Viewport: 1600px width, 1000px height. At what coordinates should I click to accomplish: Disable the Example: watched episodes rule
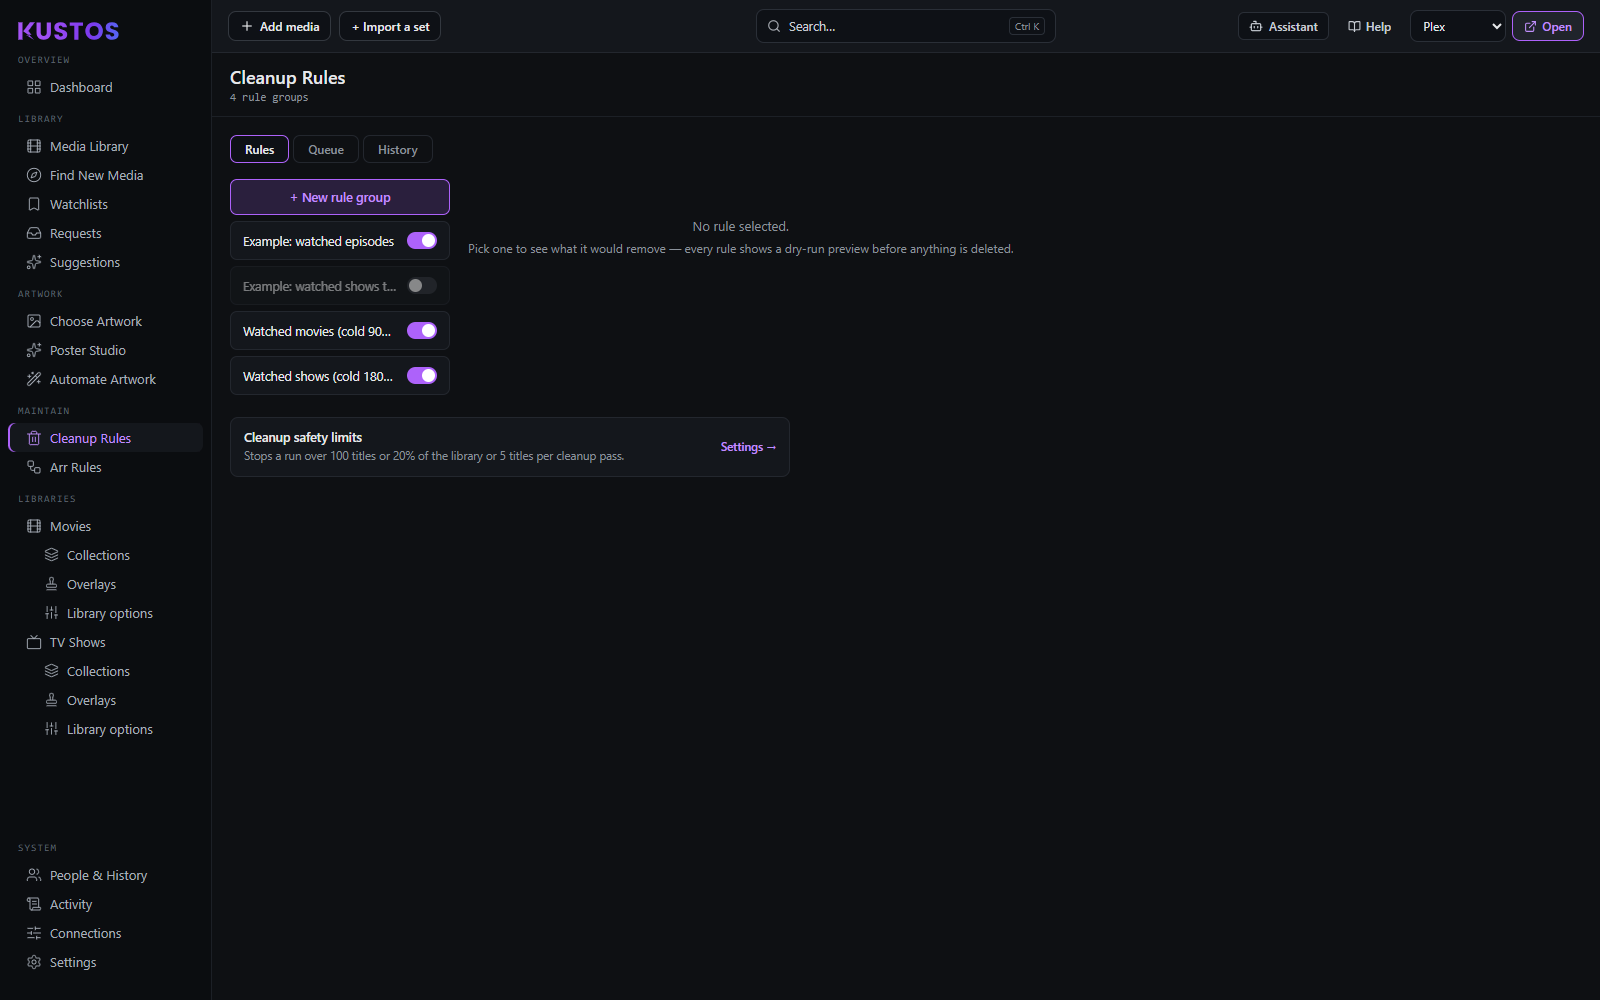point(422,241)
